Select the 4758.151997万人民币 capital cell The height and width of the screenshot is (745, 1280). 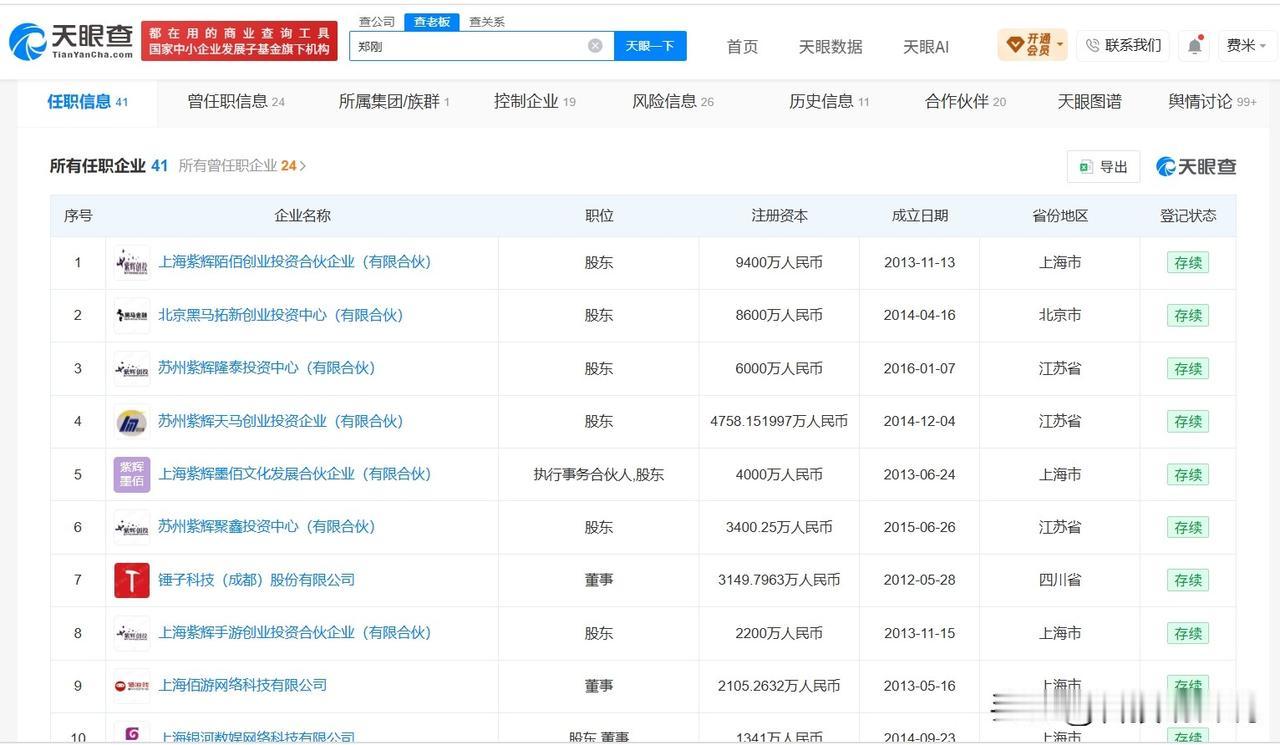click(x=779, y=422)
